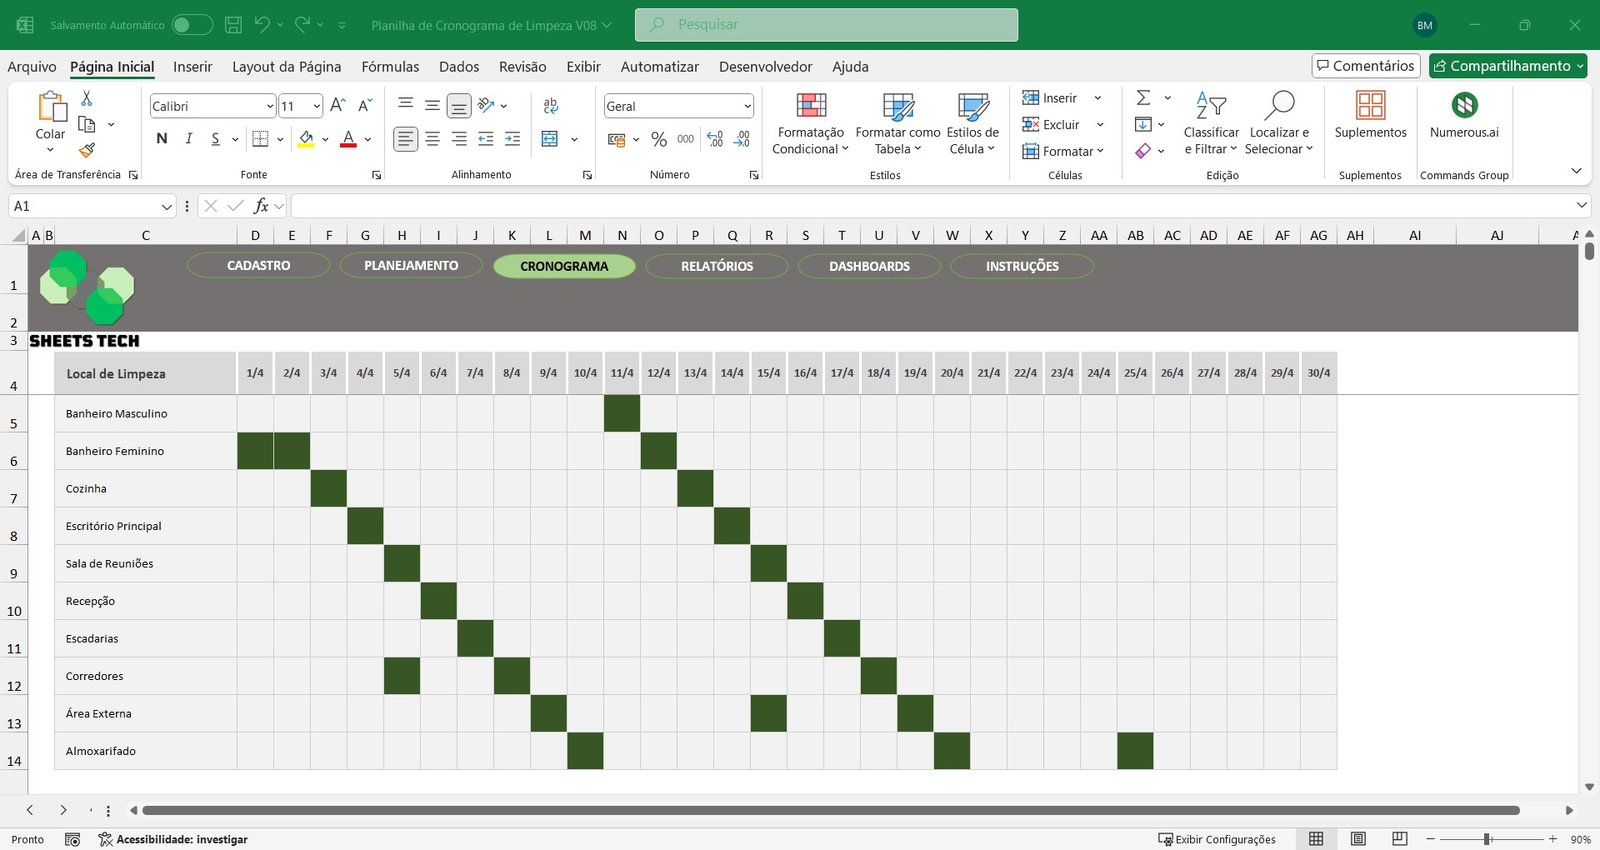Open the Calibri font name dropdown

[x=270, y=106]
